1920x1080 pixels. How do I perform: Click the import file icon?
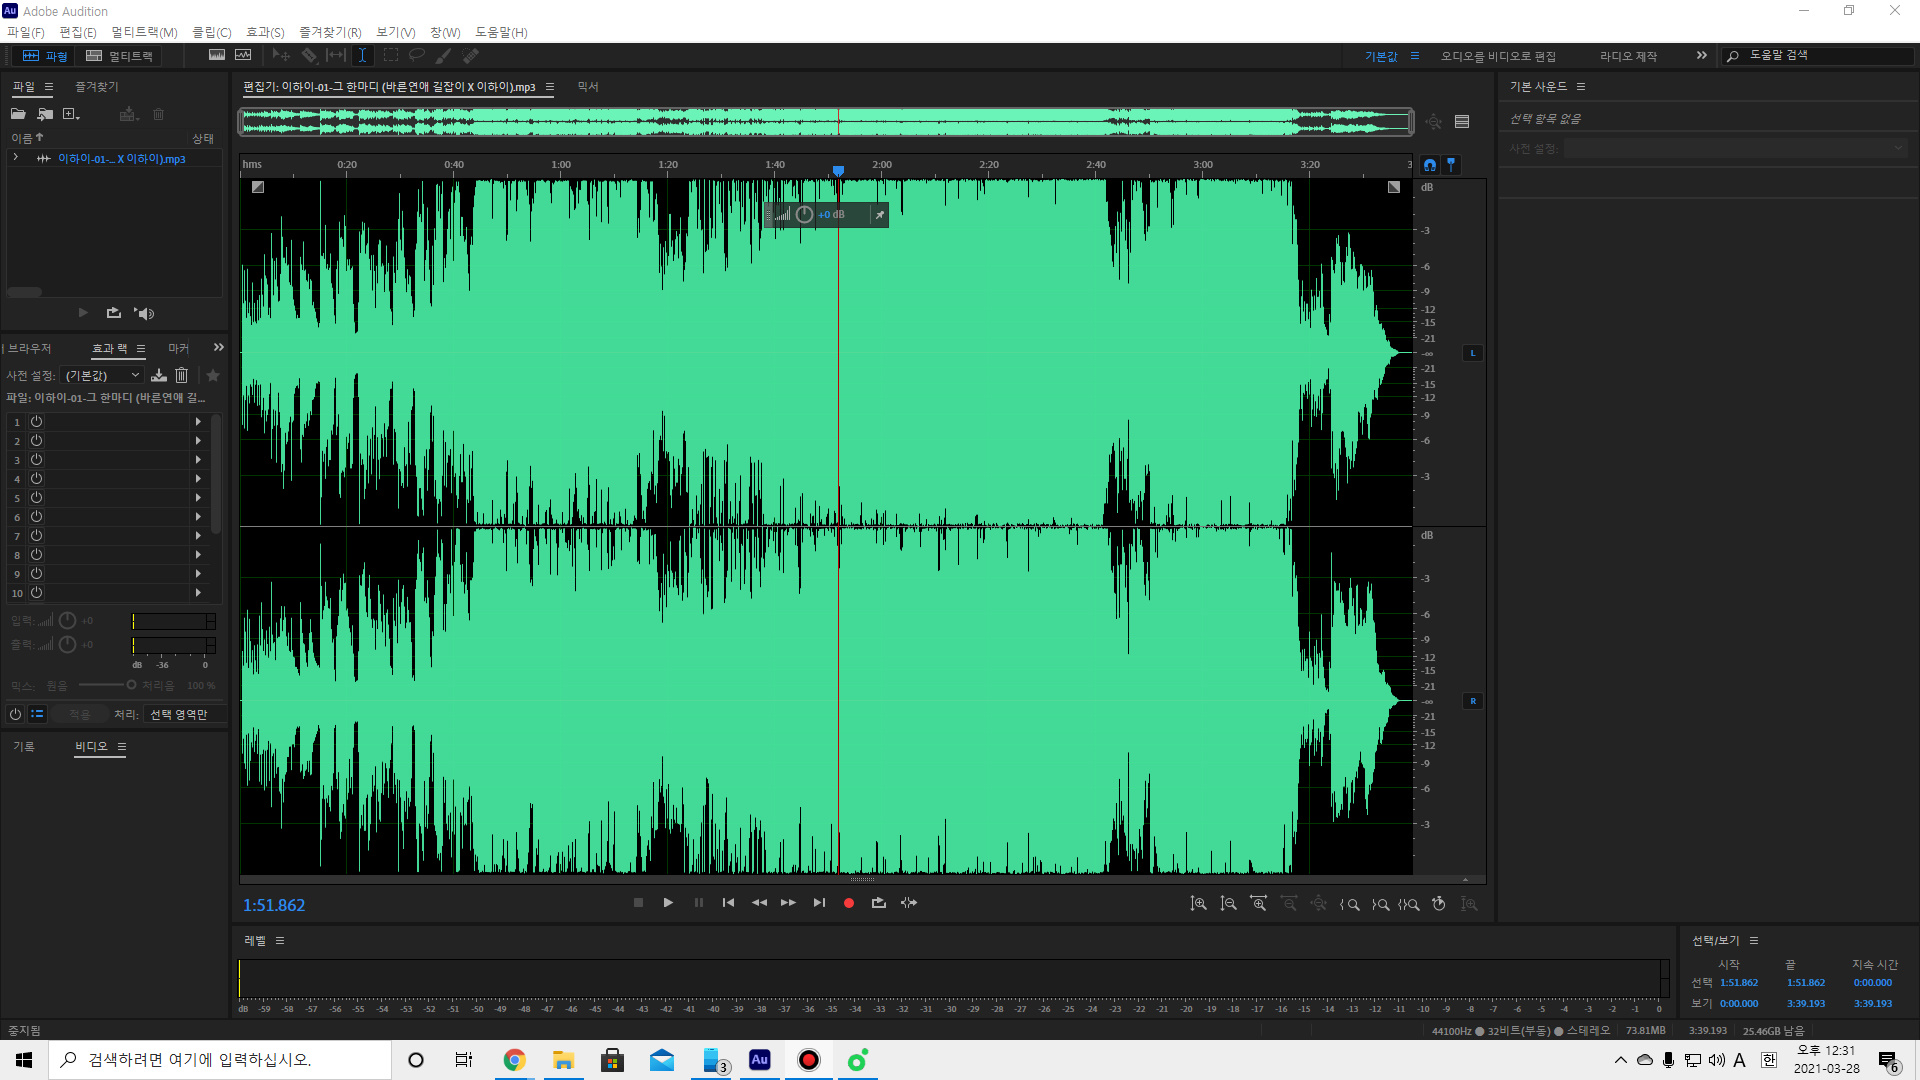45,115
